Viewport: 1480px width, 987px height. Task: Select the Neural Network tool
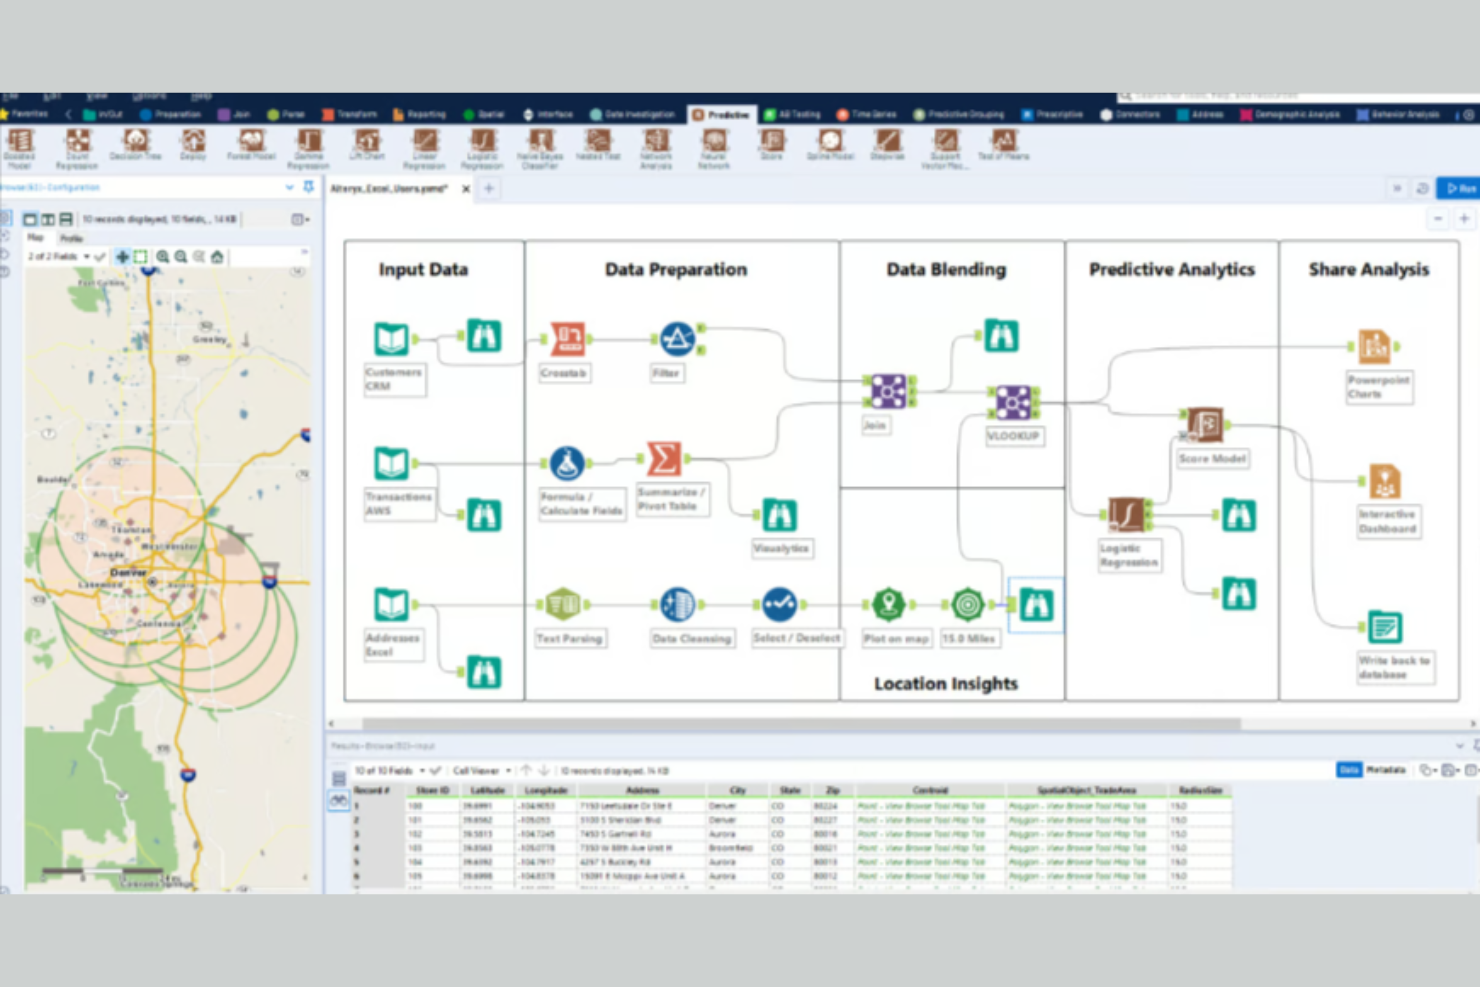coord(714,148)
